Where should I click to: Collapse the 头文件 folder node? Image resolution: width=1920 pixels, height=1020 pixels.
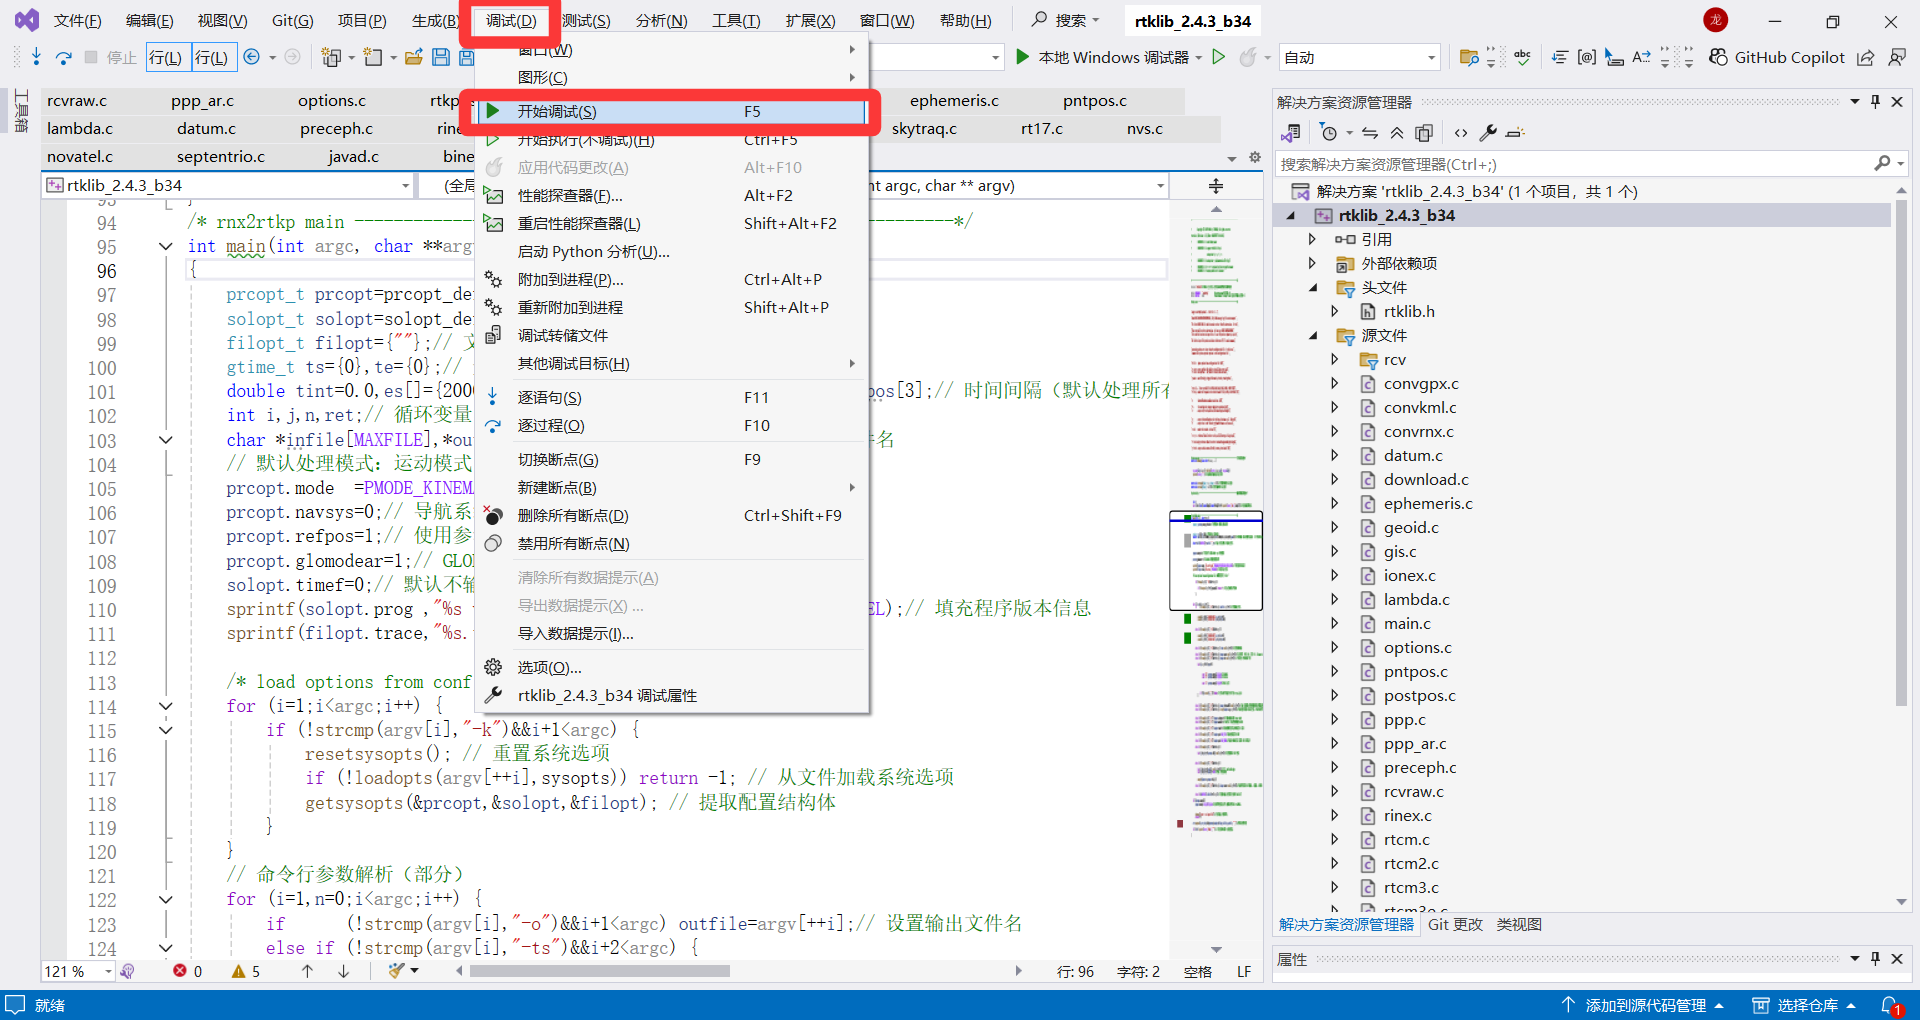1313,287
